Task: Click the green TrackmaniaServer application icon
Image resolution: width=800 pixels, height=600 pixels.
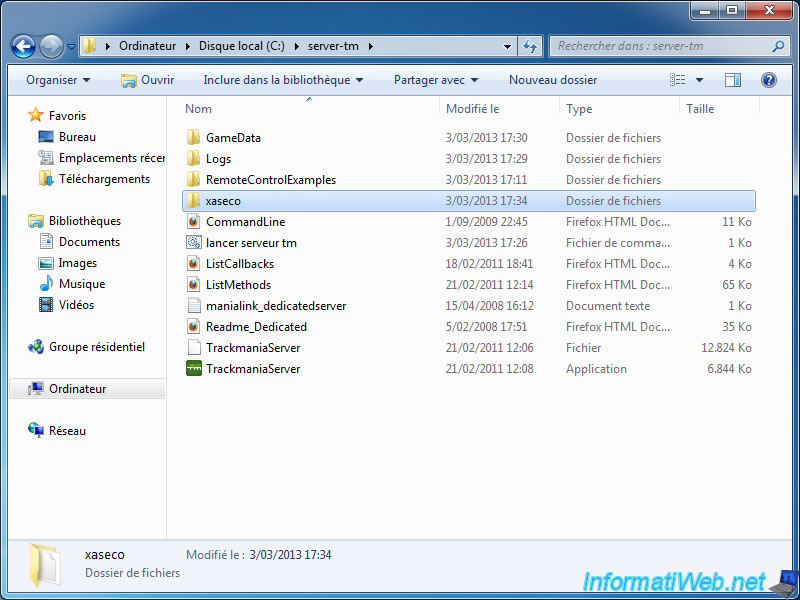Action: 193,368
